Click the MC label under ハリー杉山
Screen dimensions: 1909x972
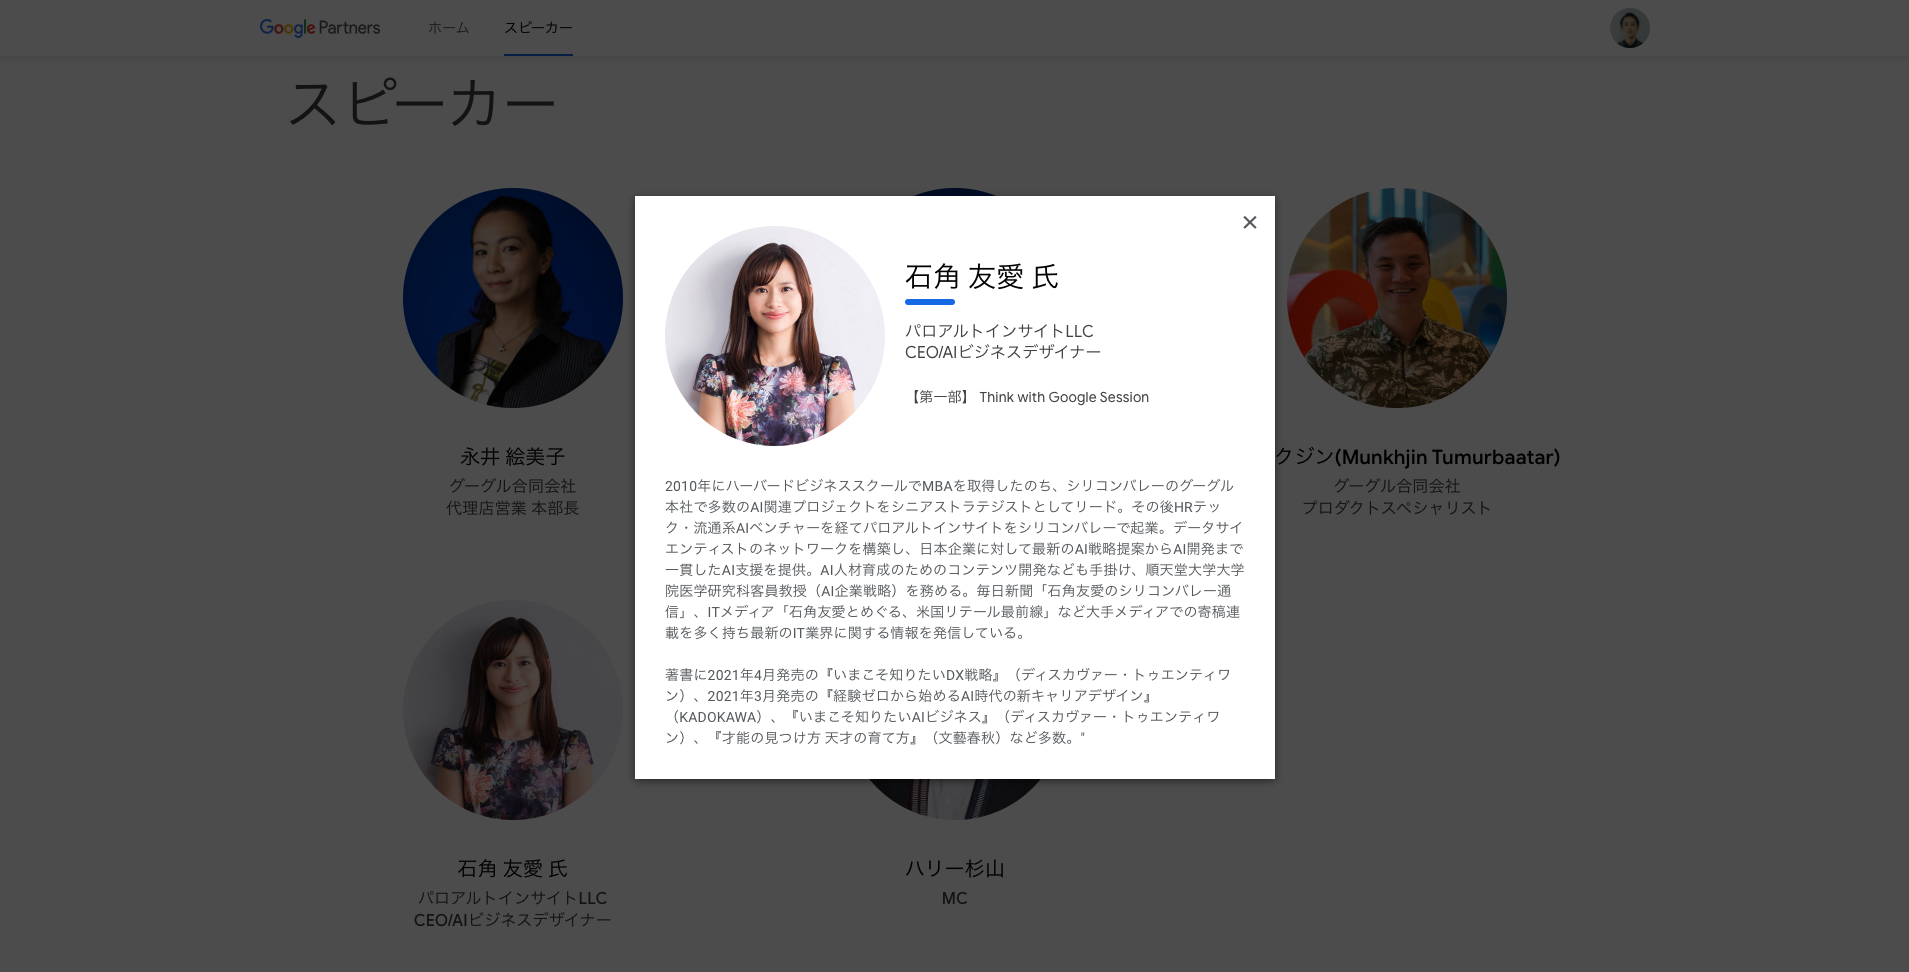(x=955, y=898)
